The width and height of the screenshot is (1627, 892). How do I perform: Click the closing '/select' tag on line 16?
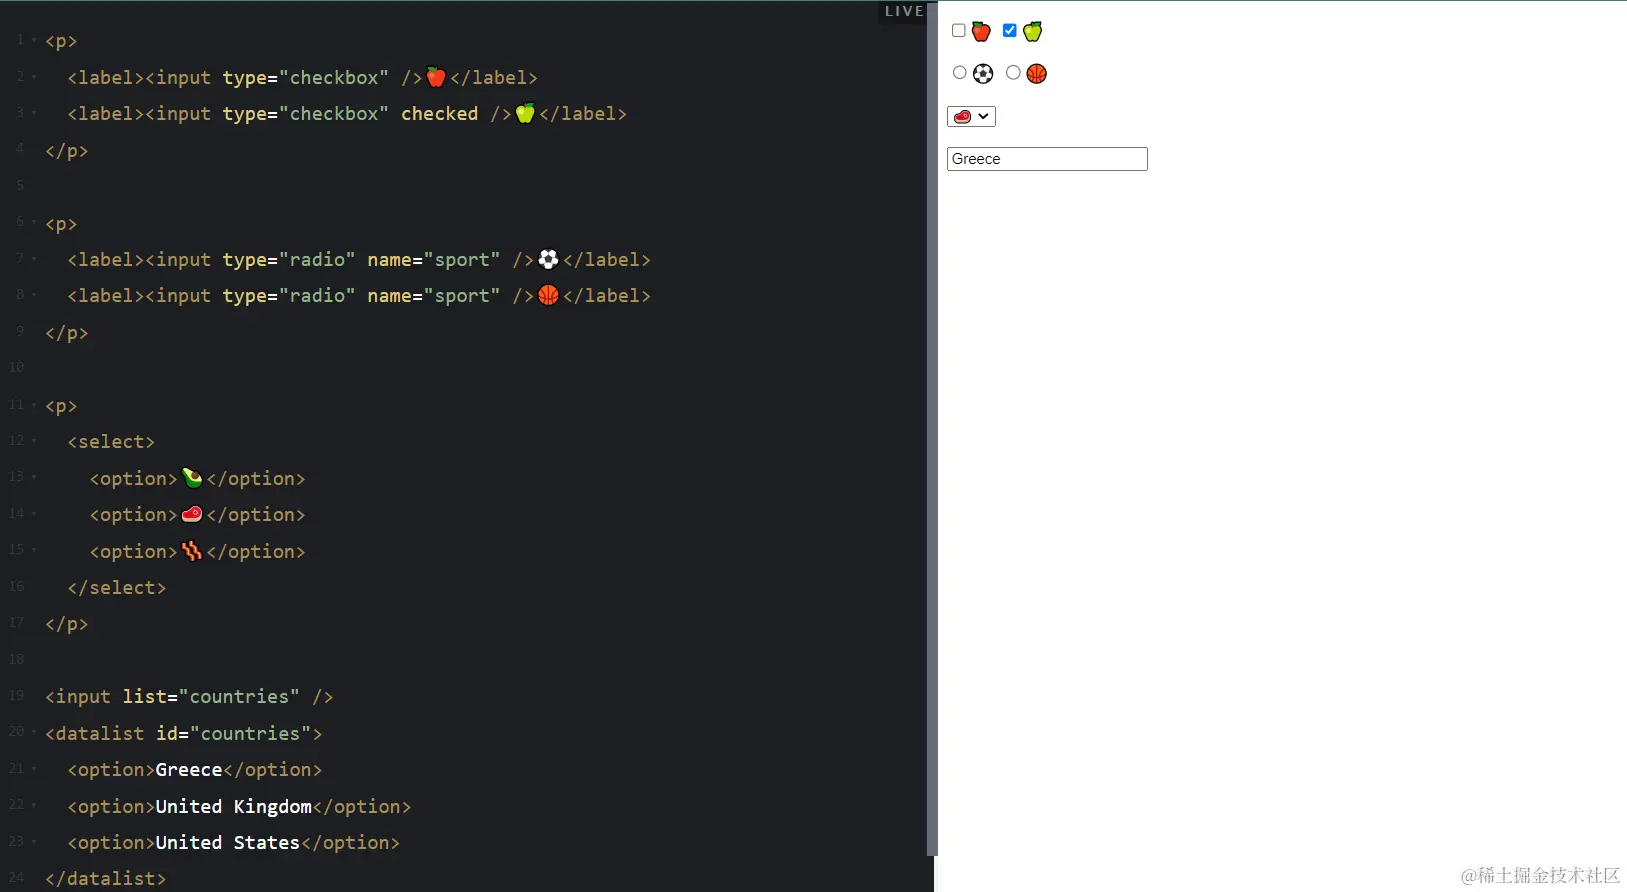click(x=117, y=588)
